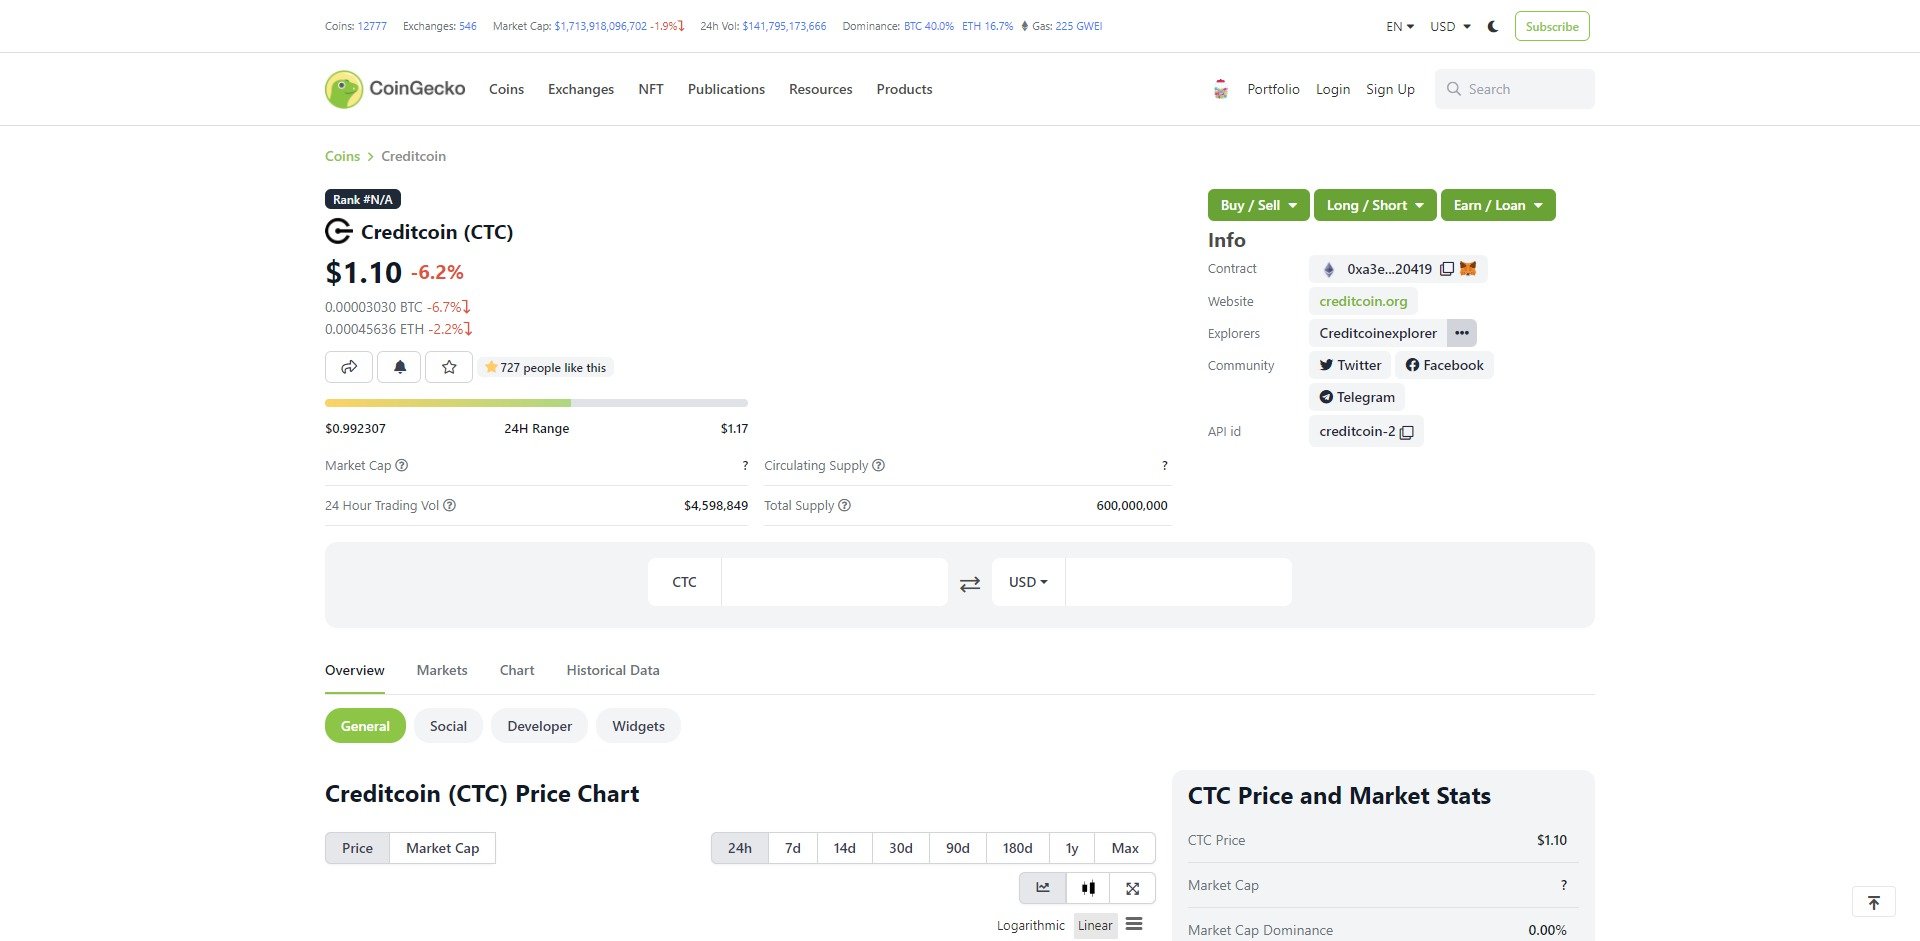The image size is (1920, 941).
Task: Open the Products navigation menu
Action: pyautogui.click(x=904, y=89)
